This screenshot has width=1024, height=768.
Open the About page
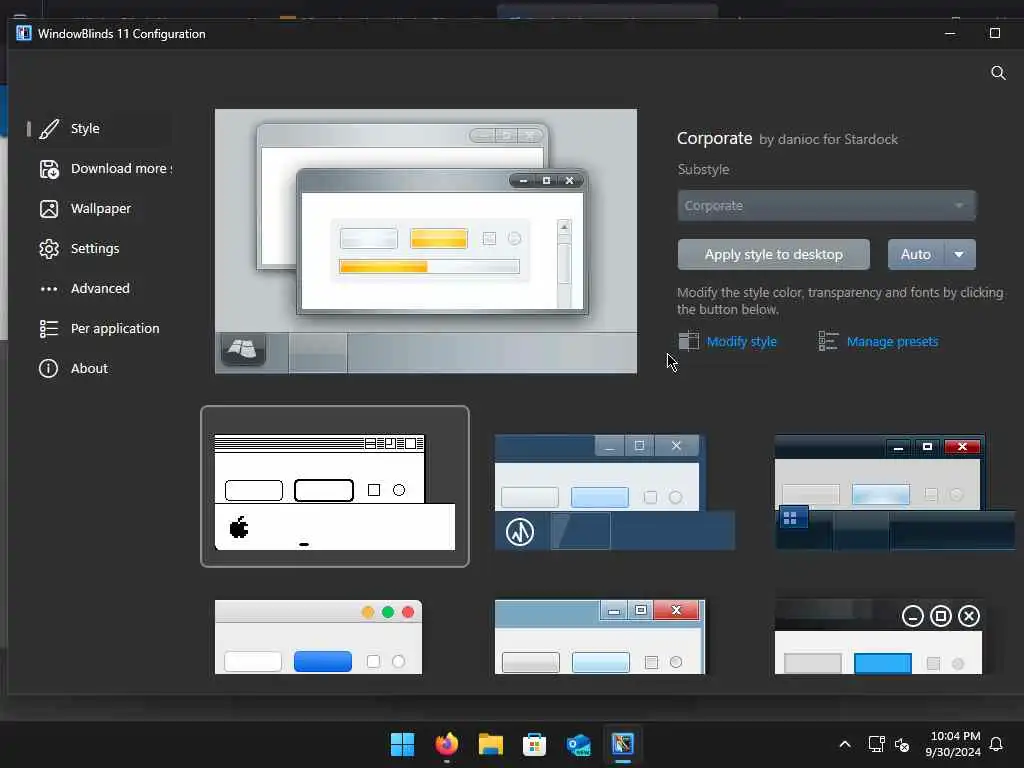(98, 368)
